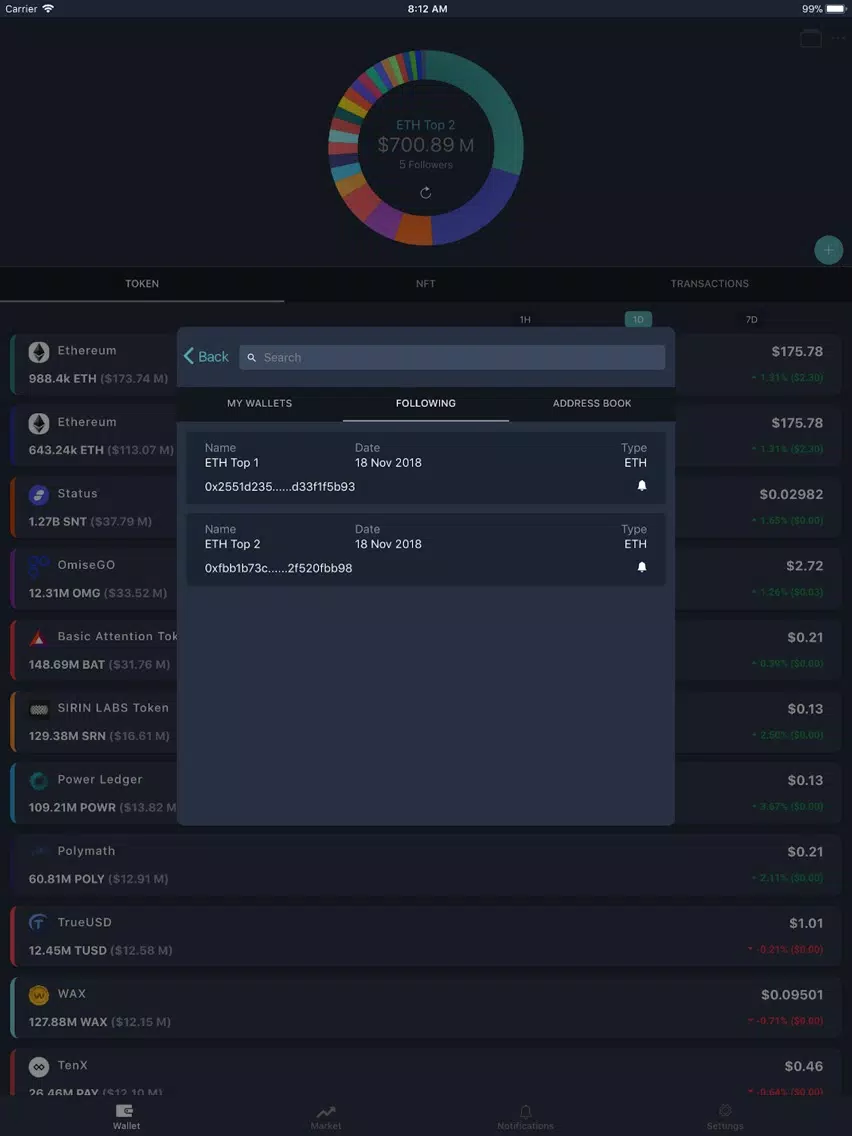Image resolution: width=852 pixels, height=1136 pixels.
Task: Open the Address Book tab
Action: pos(592,403)
